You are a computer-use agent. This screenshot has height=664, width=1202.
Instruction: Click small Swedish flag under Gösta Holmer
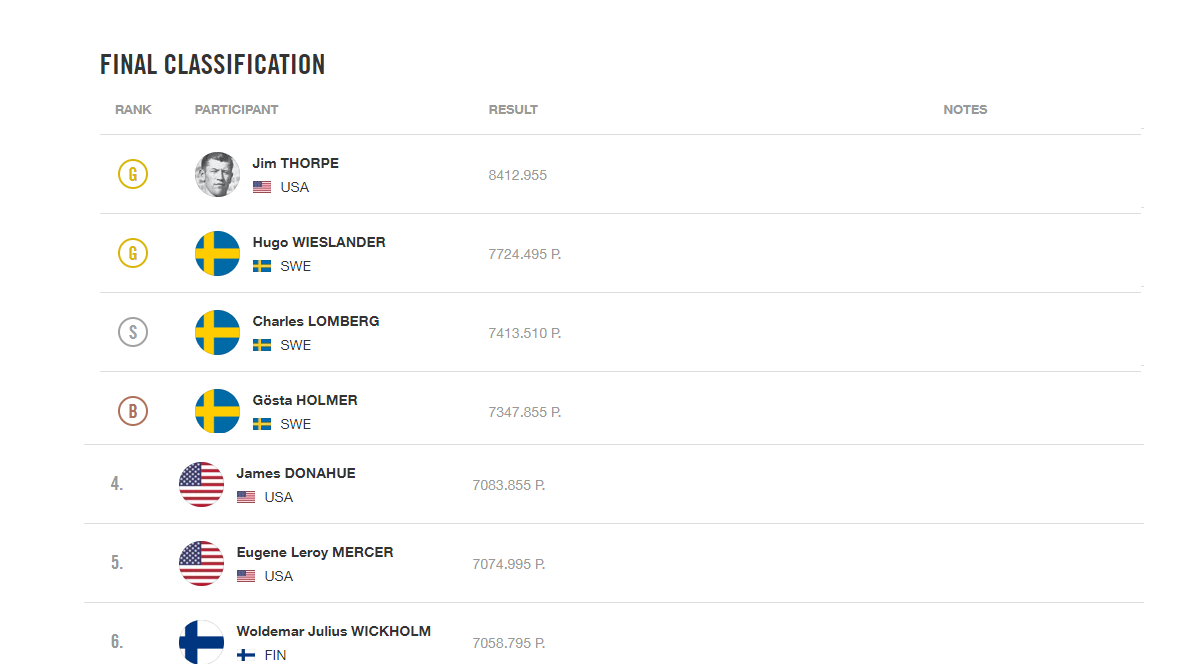click(x=262, y=424)
